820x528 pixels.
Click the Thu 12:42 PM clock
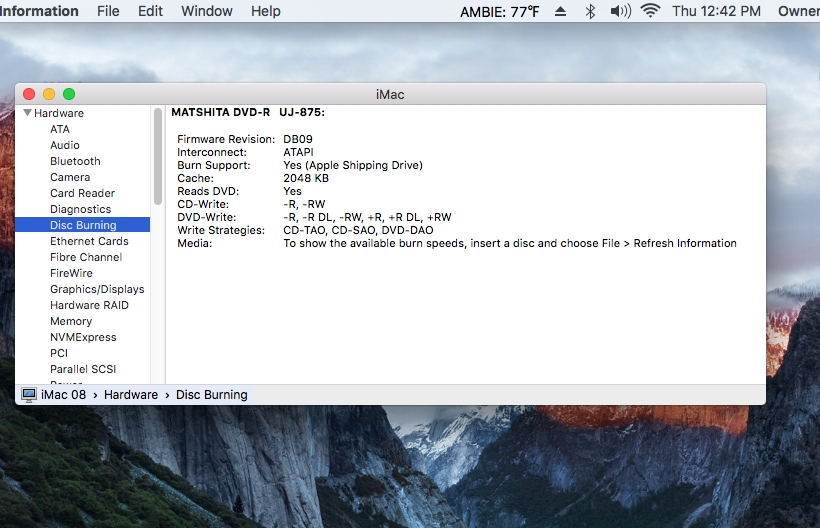click(x=716, y=11)
